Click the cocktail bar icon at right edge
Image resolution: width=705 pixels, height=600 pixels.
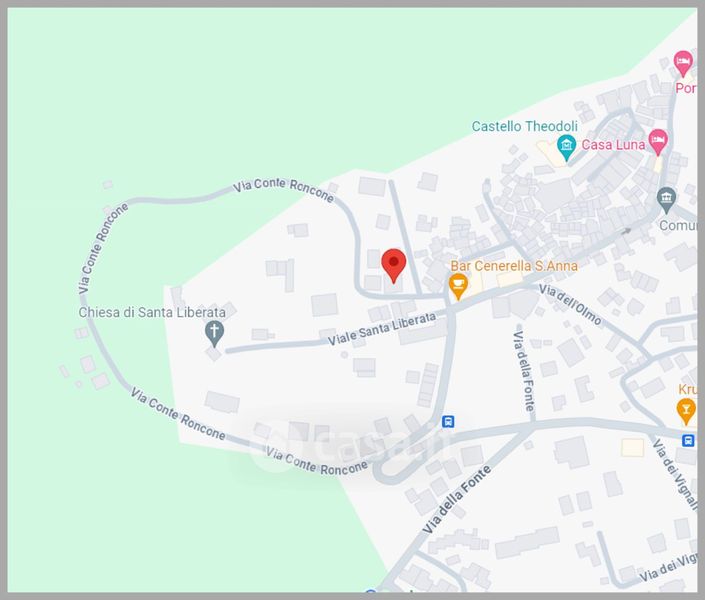pyautogui.click(x=686, y=411)
